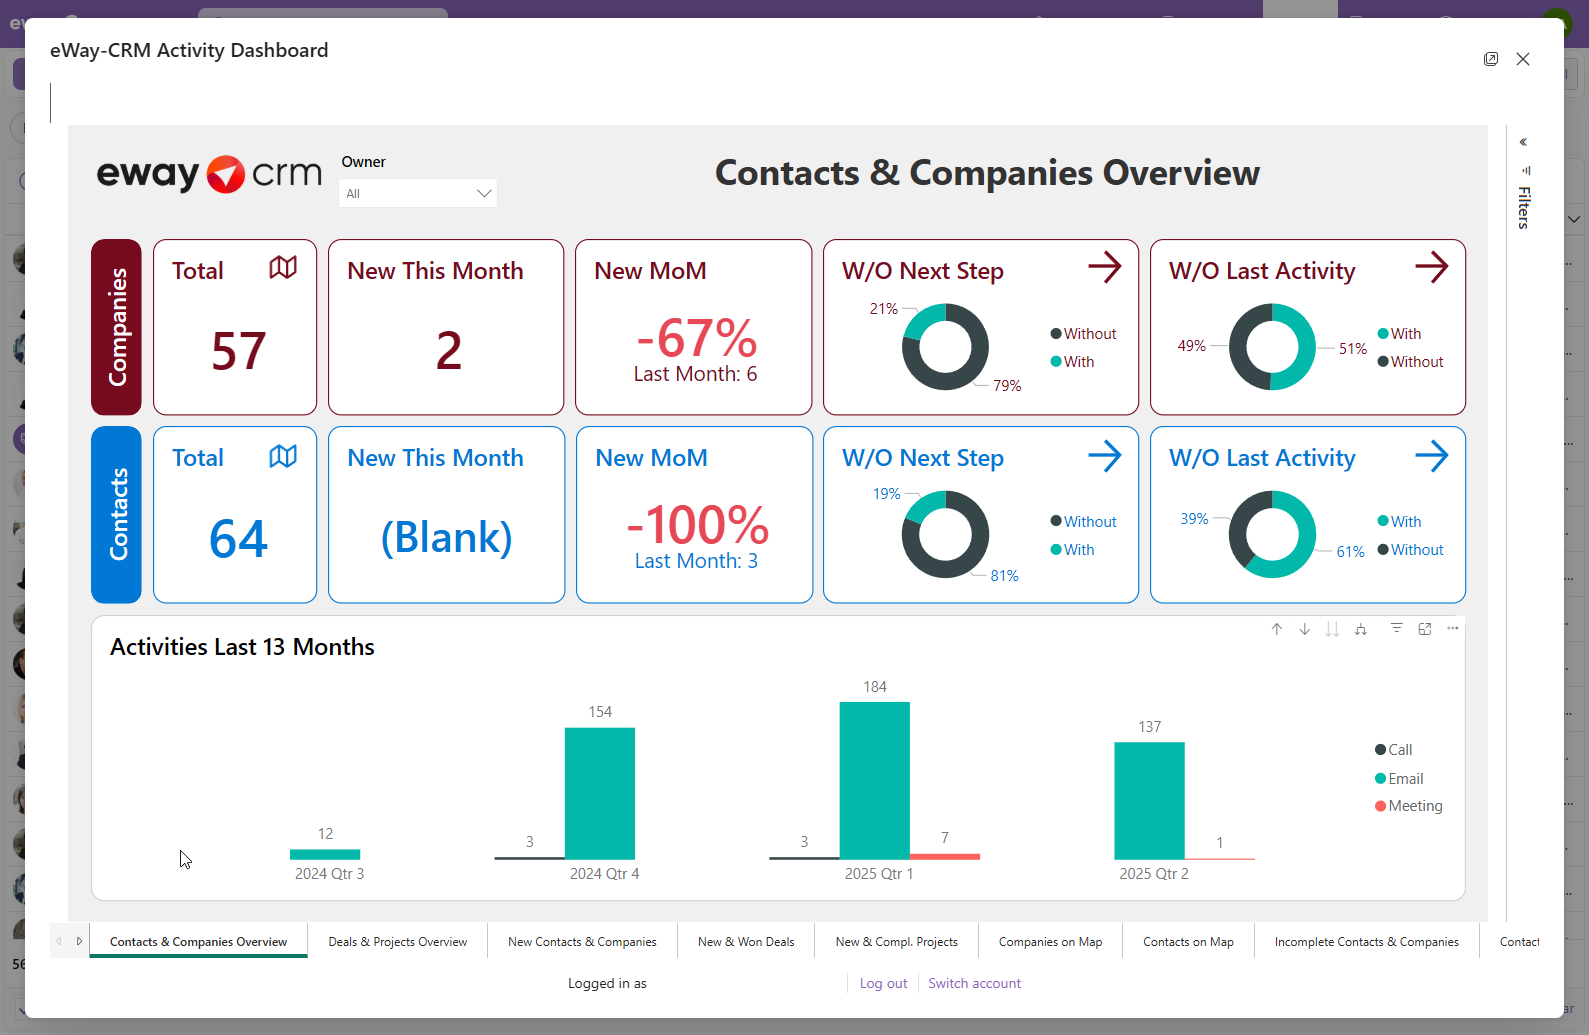
Task: Switch to New Contacts & Companies tab
Action: pos(582,942)
